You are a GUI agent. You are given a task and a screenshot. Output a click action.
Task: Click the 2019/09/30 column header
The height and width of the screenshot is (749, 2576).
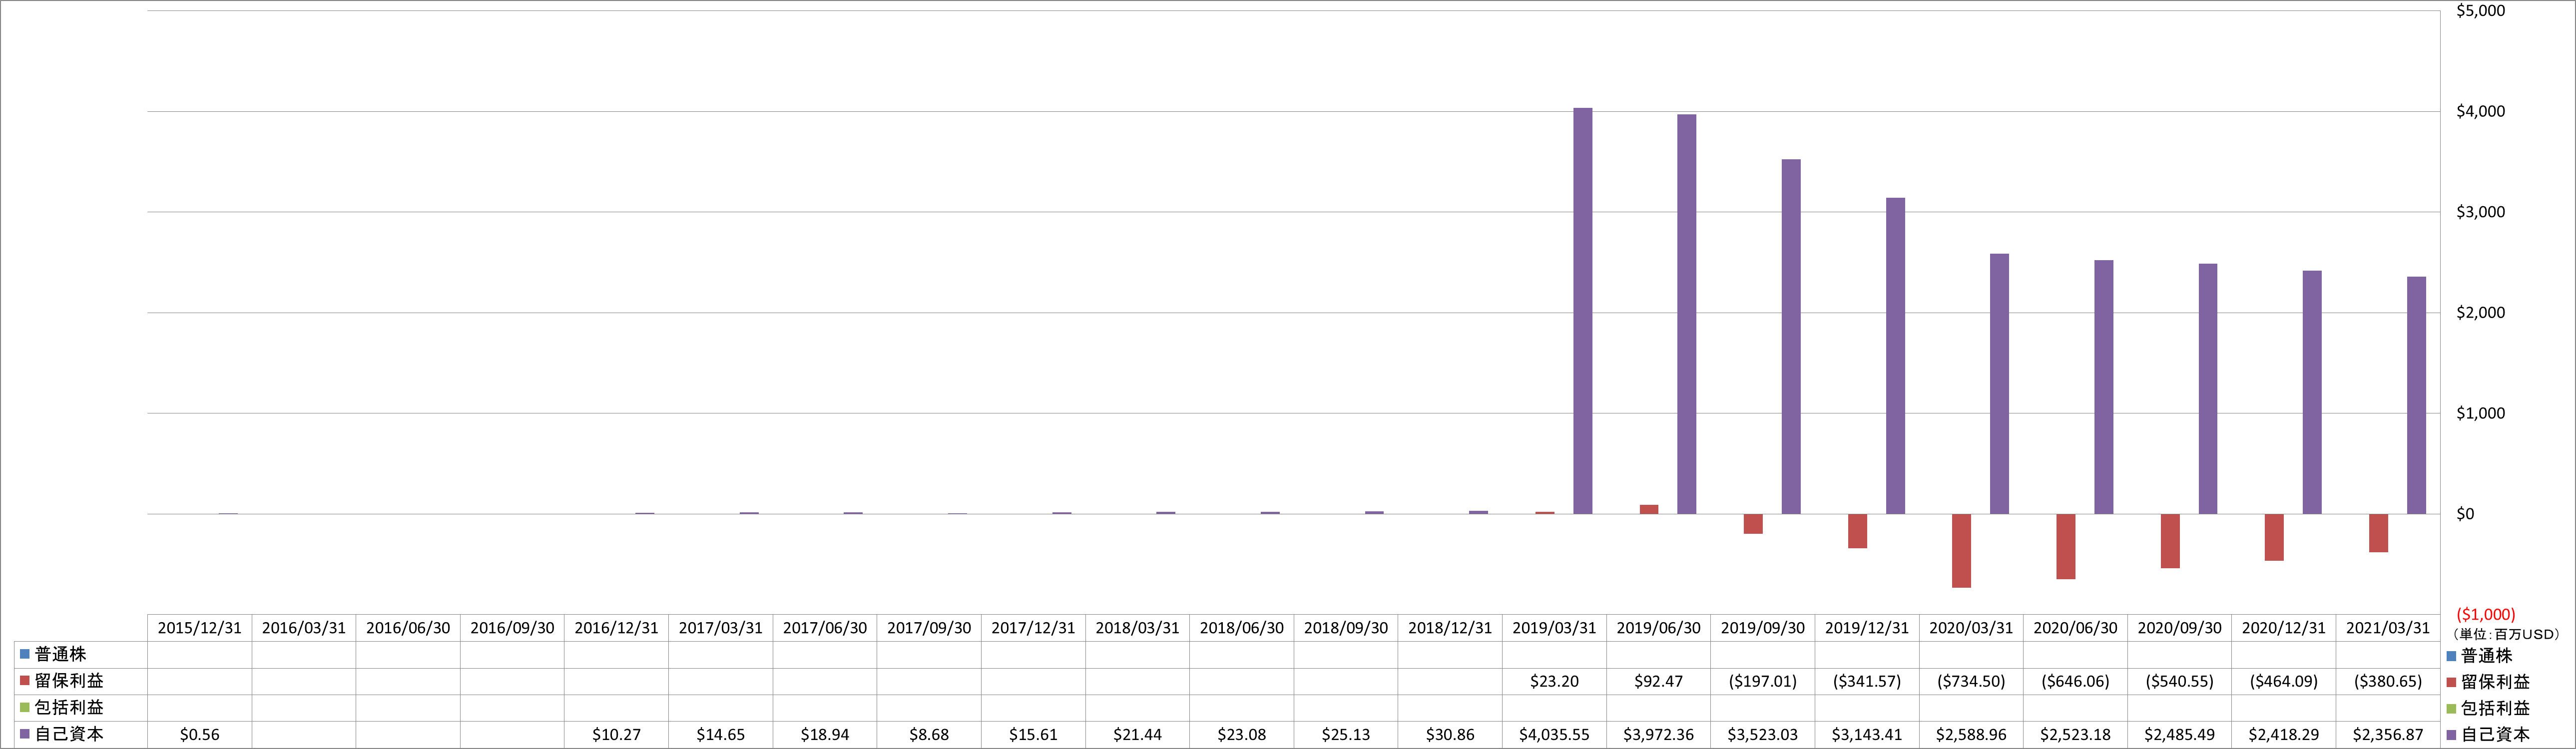tap(1763, 628)
